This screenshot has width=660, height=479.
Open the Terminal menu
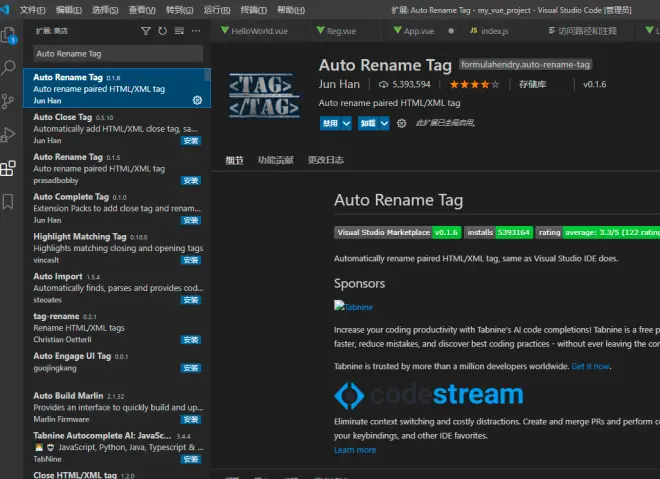pos(253,10)
